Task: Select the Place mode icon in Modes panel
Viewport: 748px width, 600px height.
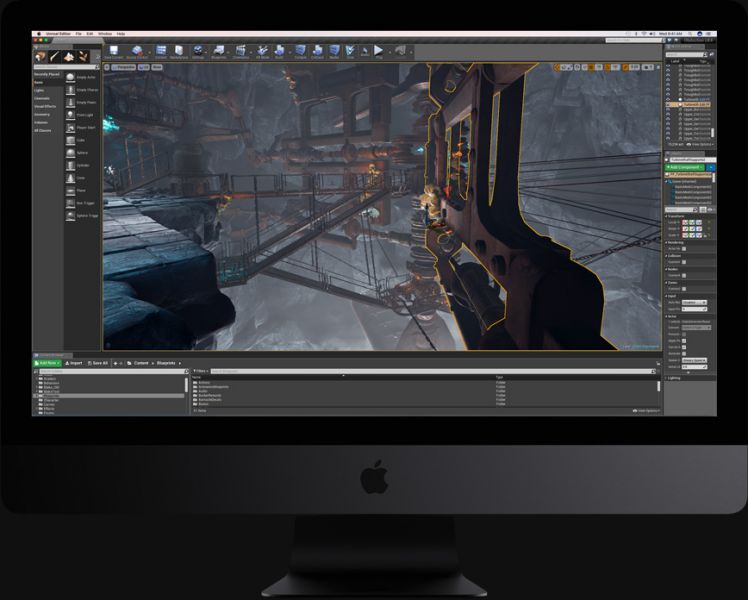Action: (x=41, y=57)
